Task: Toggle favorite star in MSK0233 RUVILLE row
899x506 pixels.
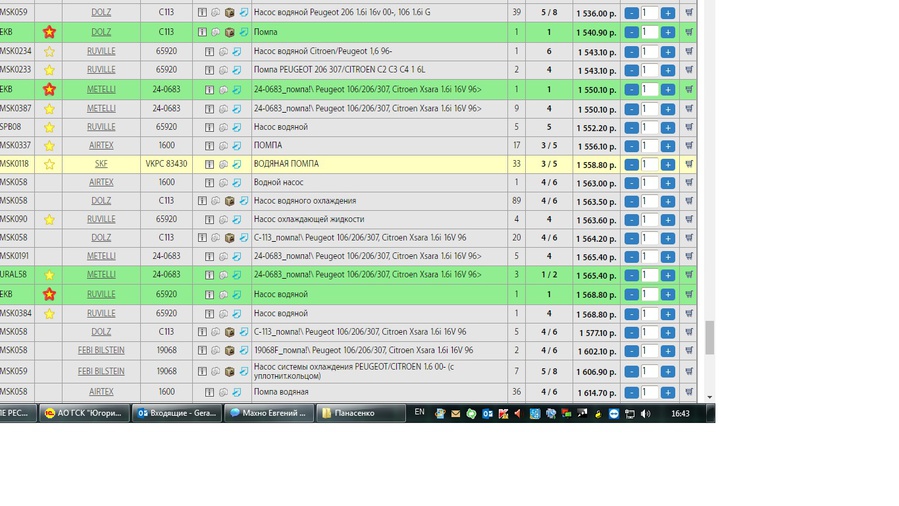Action: tap(49, 70)
